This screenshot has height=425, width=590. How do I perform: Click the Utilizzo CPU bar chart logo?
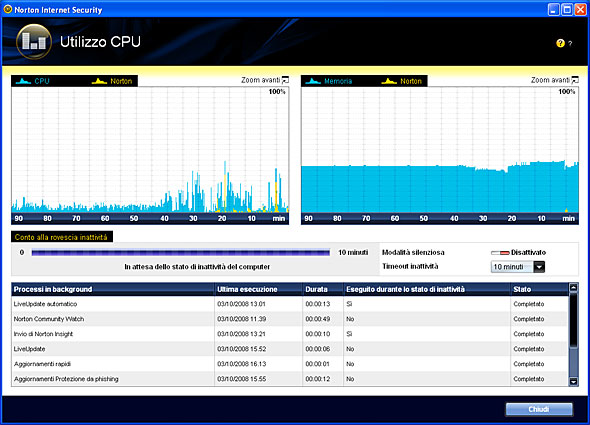(34, 41)
